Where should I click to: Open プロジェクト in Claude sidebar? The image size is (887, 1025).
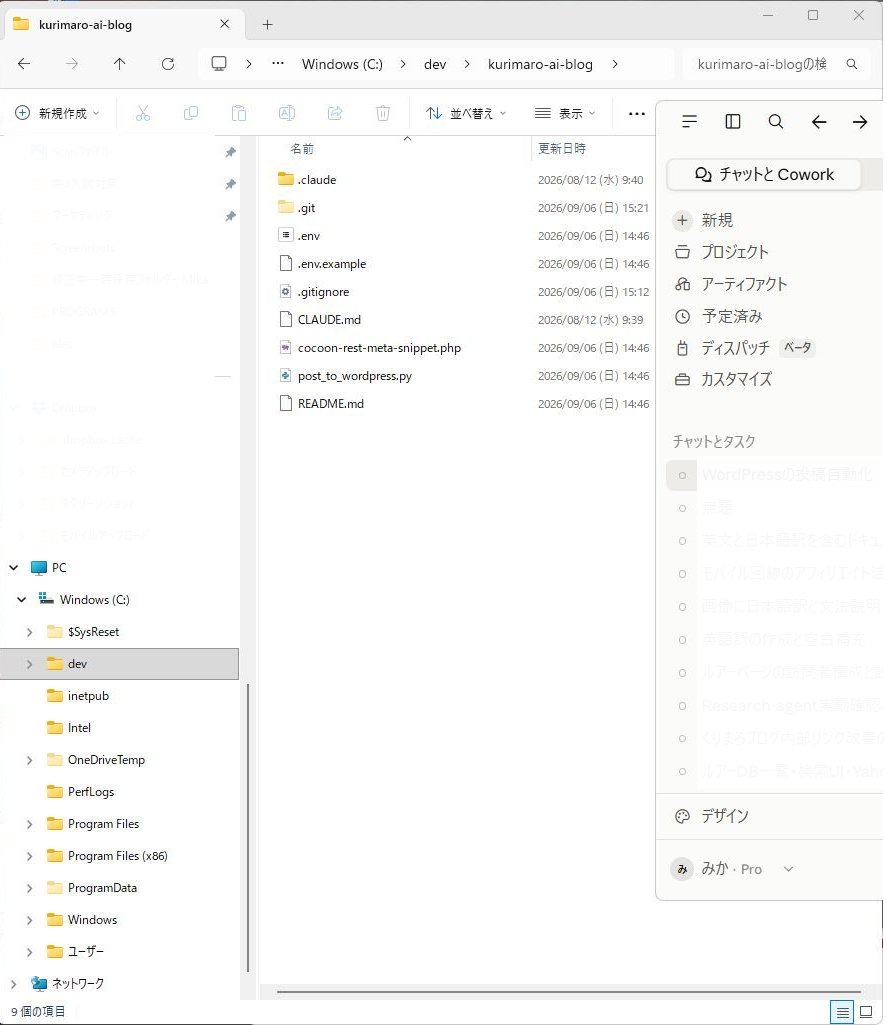pos(721,252)
